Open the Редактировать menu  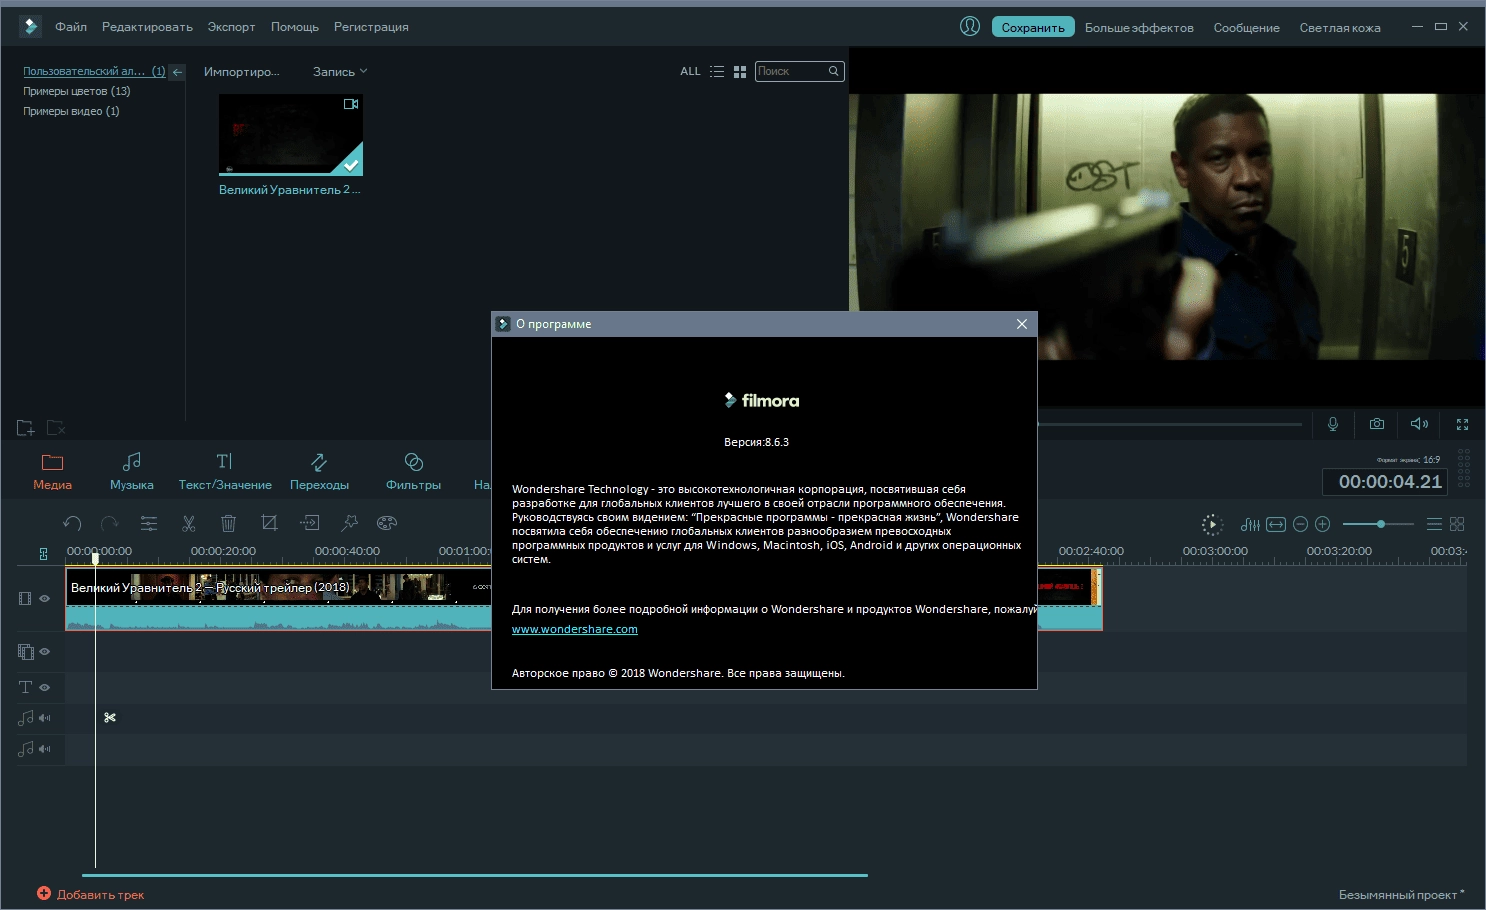(x=147, y=27)
